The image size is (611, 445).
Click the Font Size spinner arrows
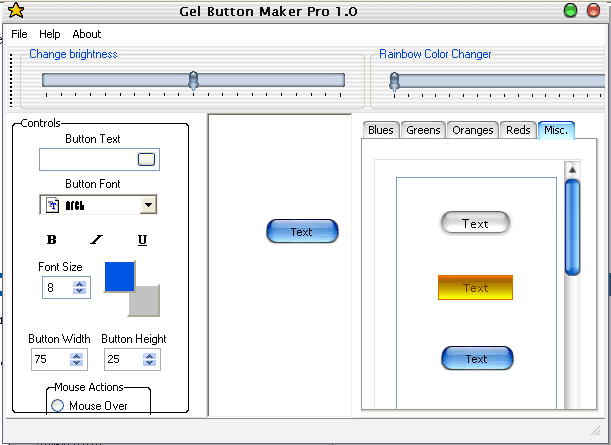pos(80,287)
